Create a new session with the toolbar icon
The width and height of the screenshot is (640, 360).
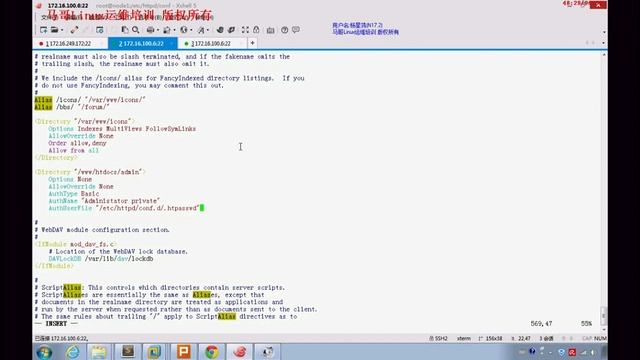43,30
